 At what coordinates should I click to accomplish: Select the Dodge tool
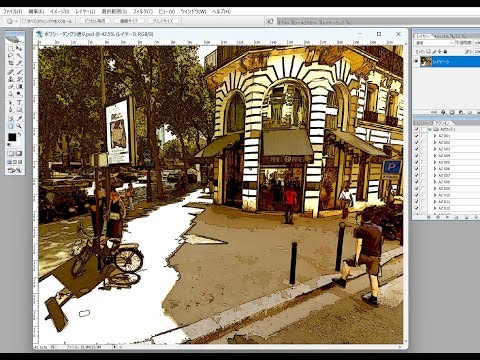pyautogui.click(x=19, y=94)
